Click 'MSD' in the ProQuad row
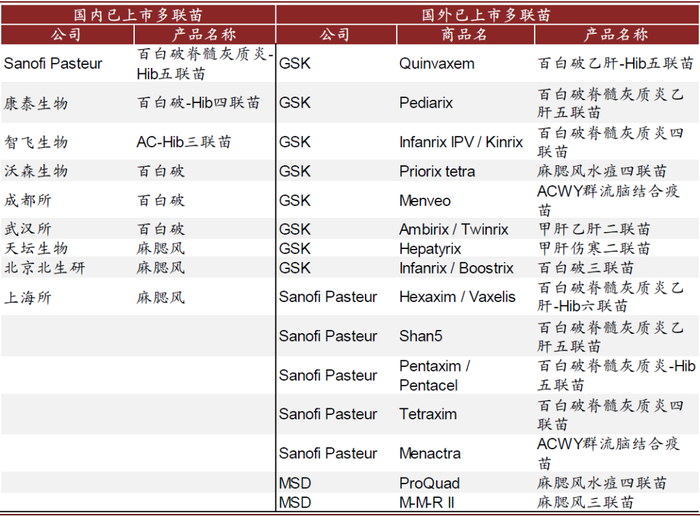The height and width of the screenshot is (516, 700). (x=295, y=483)
